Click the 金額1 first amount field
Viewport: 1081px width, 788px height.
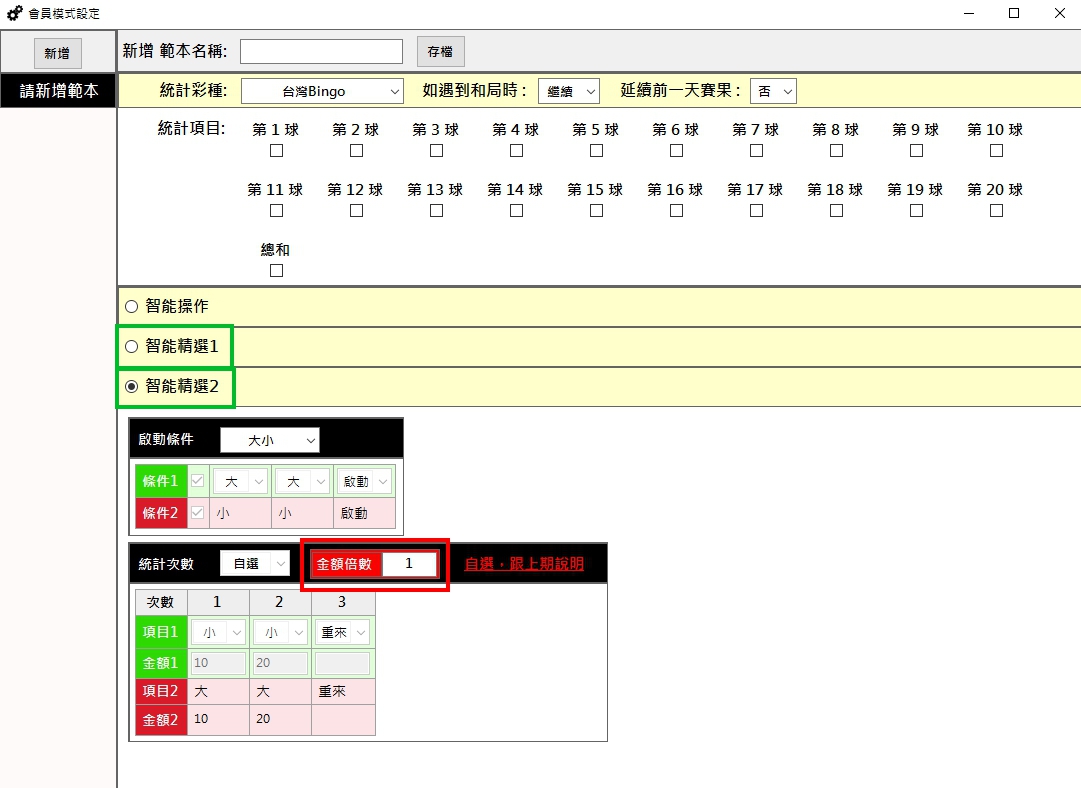point(217,663)
